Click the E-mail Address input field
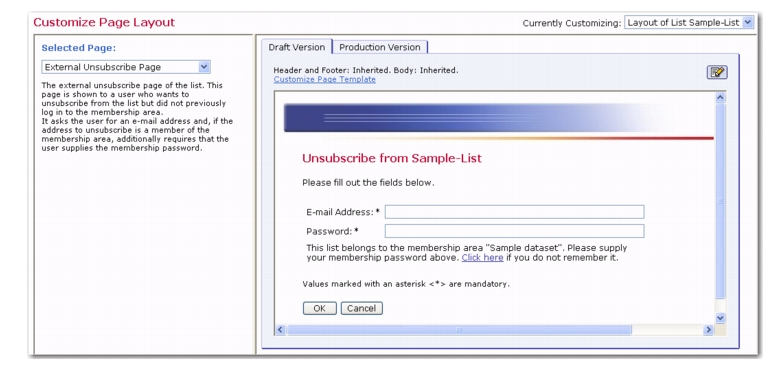Image resolution: width=773 pixels, height=378 pixels. (514, 212)
